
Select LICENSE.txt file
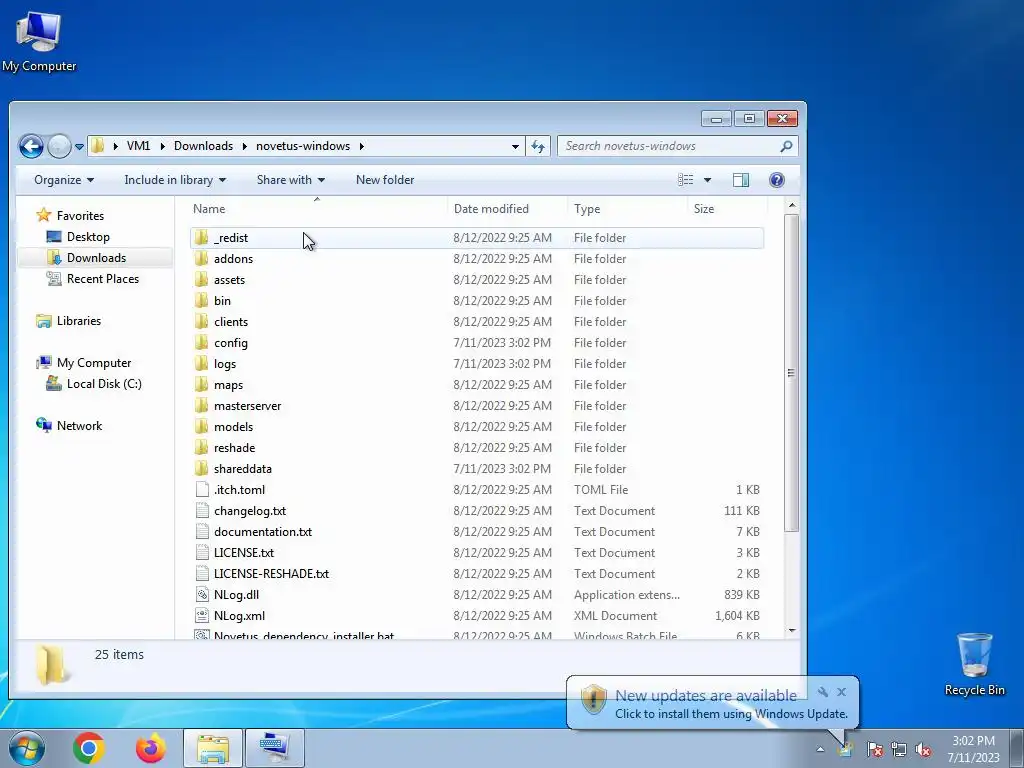[477, 552]
